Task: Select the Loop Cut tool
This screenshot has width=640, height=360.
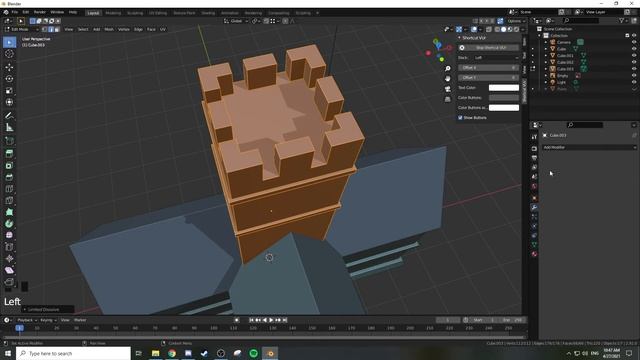Action: pos(9,189)
